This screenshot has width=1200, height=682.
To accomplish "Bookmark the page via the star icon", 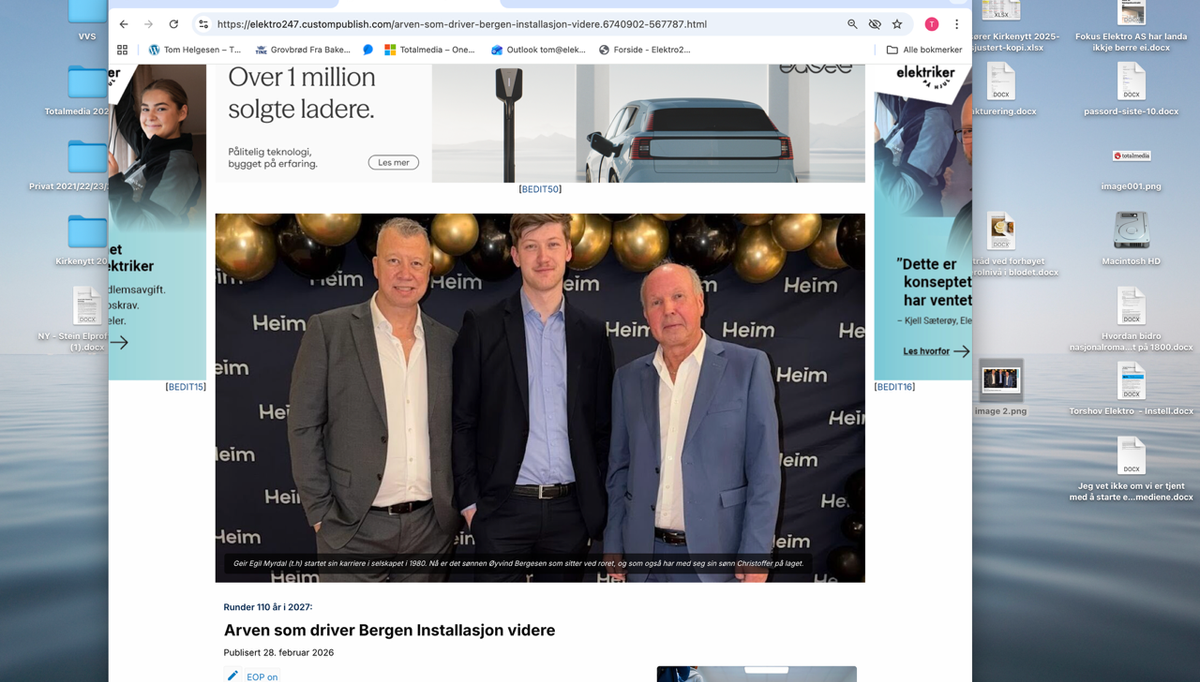I will (897, 23).
